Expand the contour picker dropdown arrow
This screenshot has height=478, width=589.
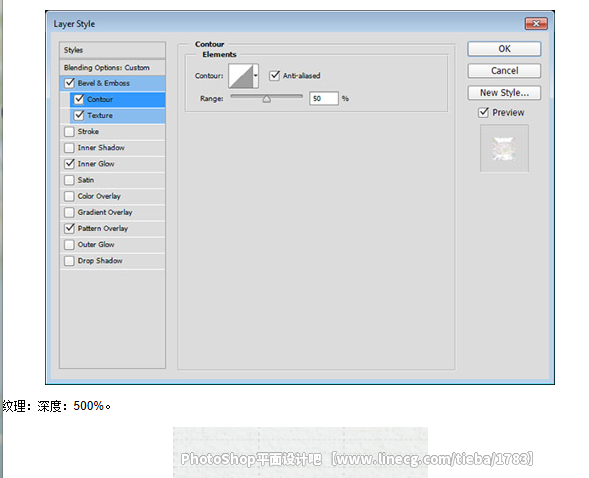tap(256, 76)
